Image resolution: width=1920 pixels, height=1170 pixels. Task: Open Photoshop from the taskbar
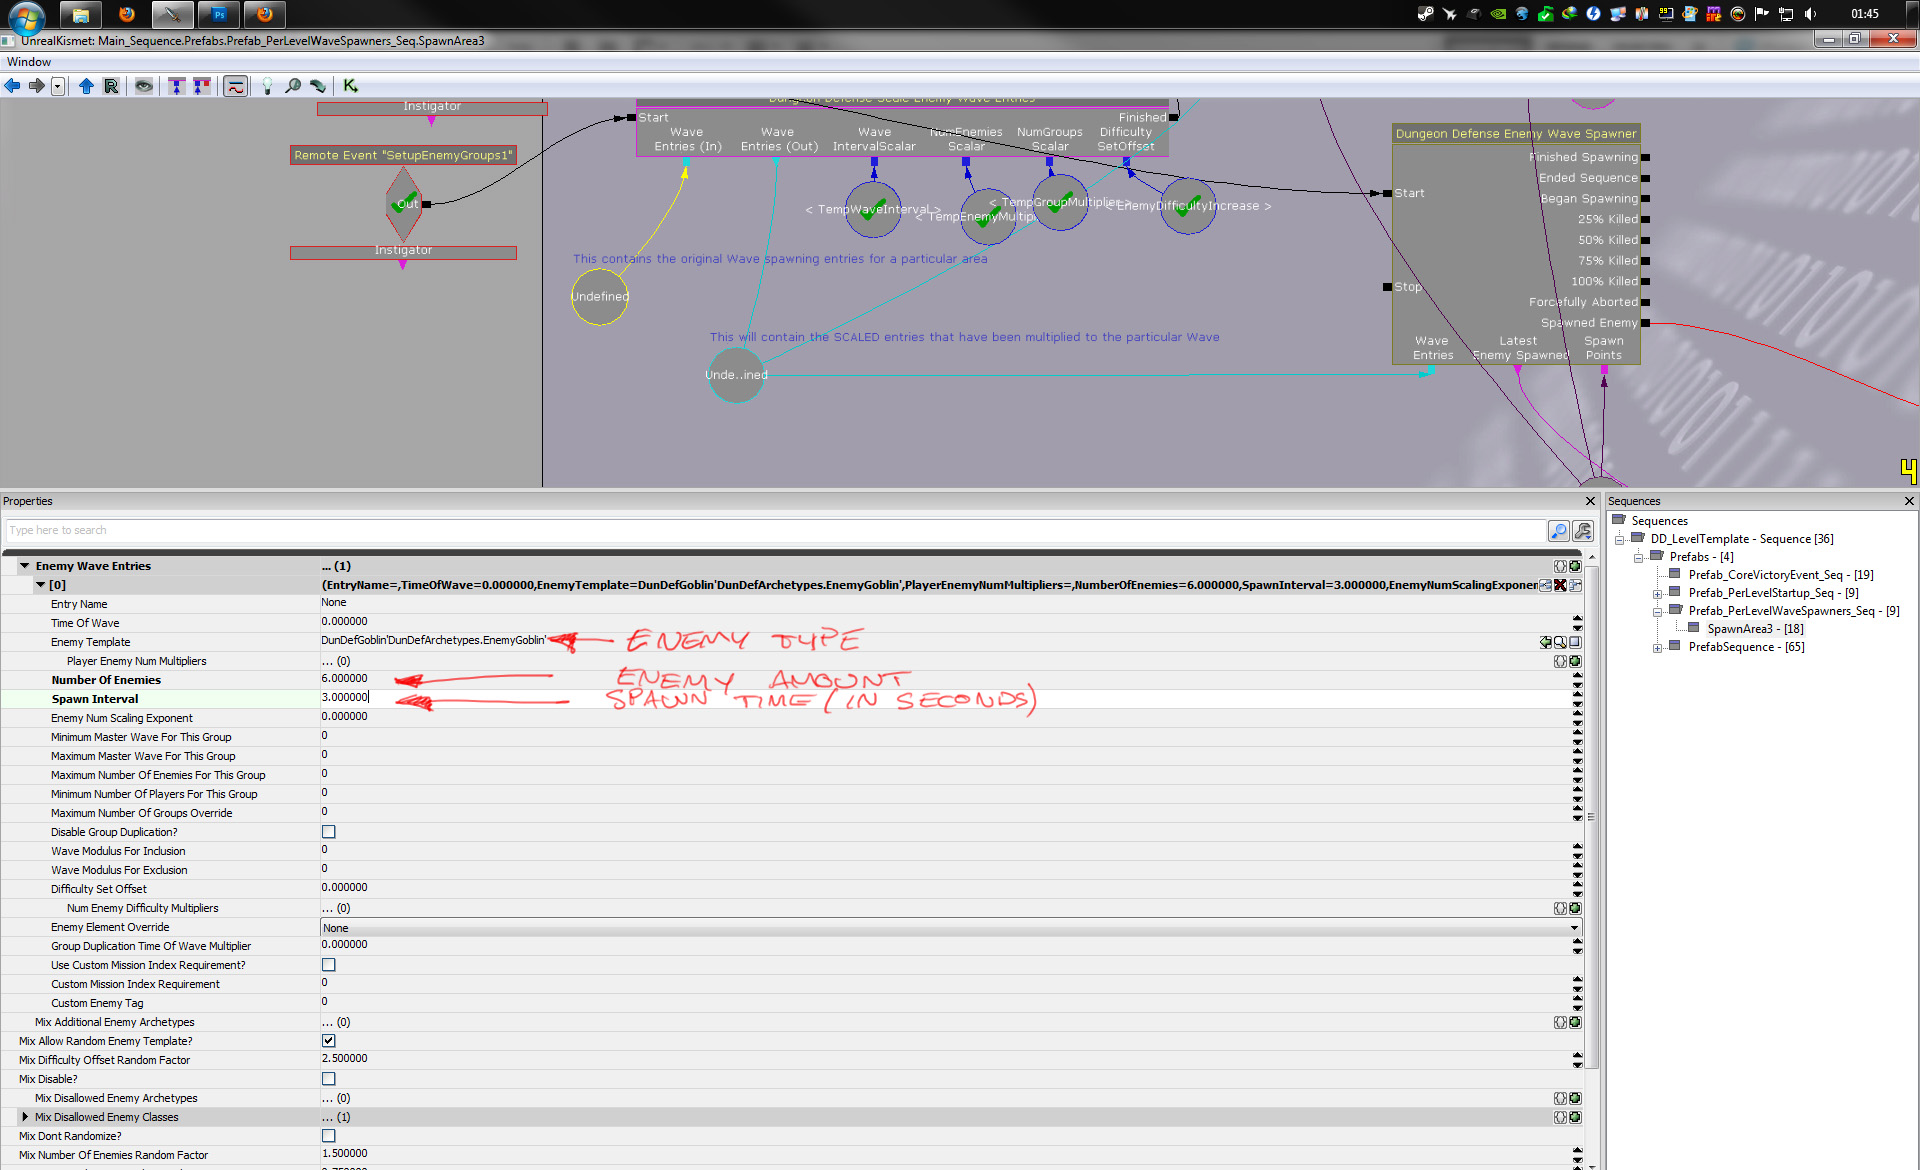[x=219, y=14]
